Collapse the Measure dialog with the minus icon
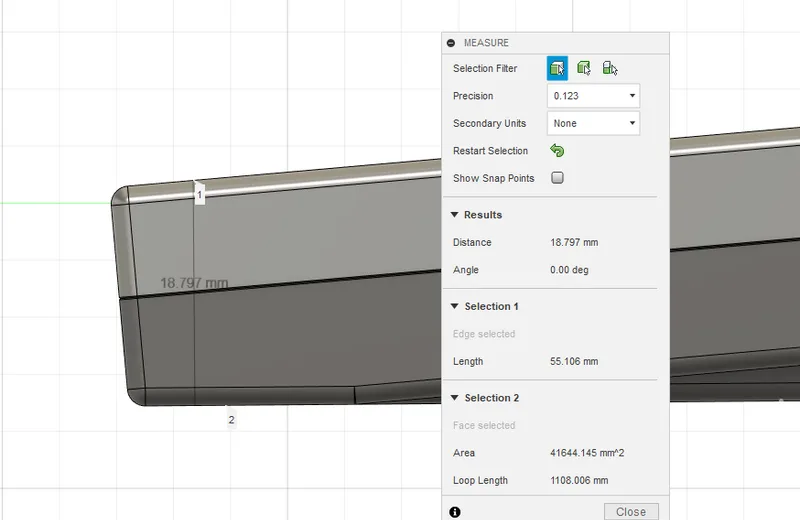This screenshot has width=800, height=520. click(x=451, y=43)
